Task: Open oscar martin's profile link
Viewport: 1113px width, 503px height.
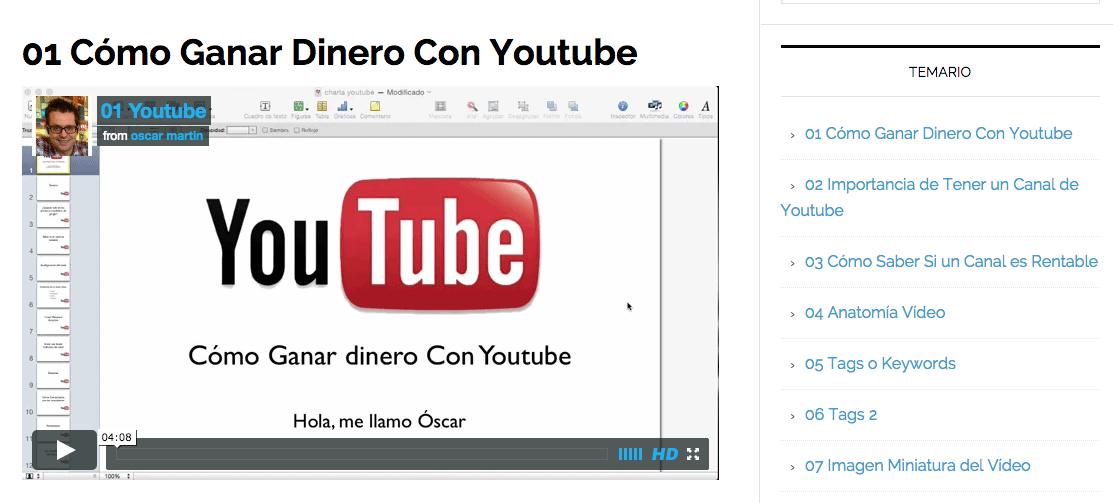Action: click(167, 136)
